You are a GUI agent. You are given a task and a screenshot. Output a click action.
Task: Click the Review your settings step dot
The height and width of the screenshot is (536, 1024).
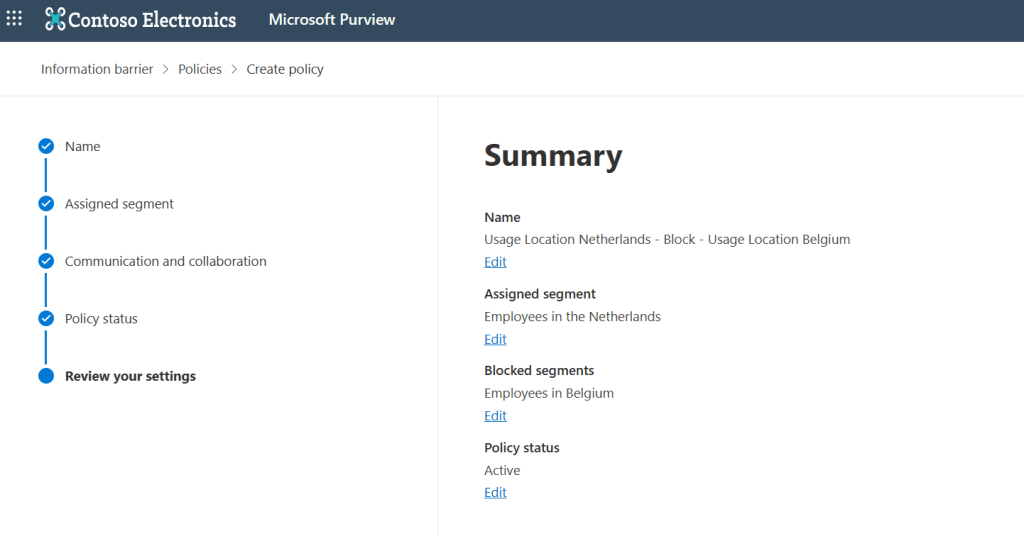[46, 377]
